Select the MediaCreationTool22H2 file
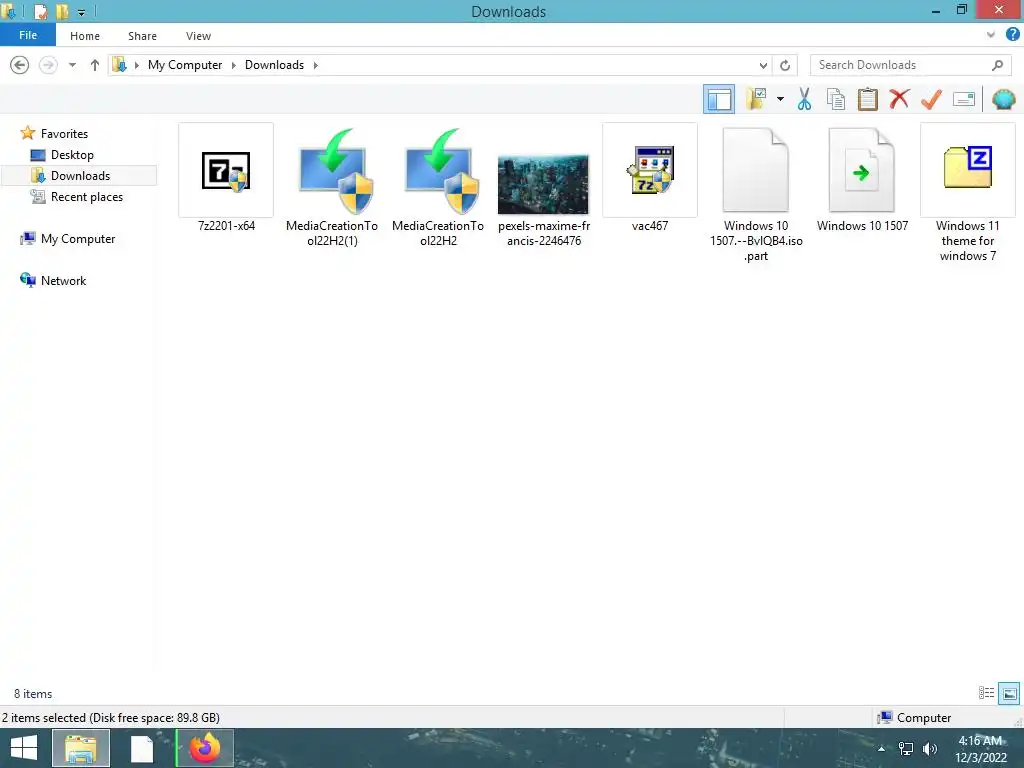The image size is (1024, 768). coord(438,186)
